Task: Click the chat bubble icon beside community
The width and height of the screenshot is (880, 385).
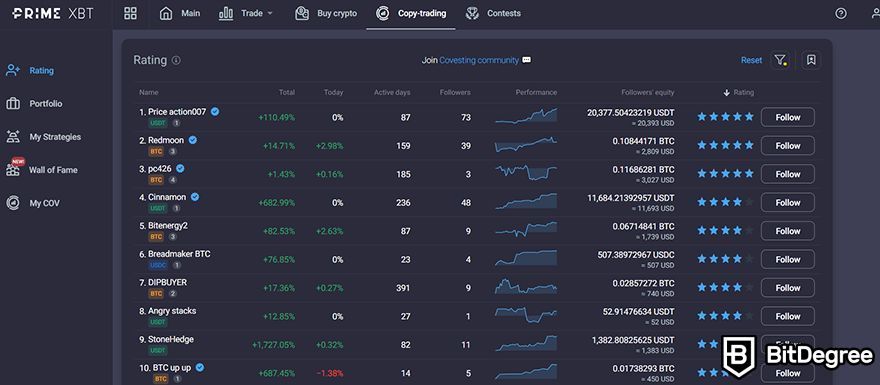Action: [526, 60]
